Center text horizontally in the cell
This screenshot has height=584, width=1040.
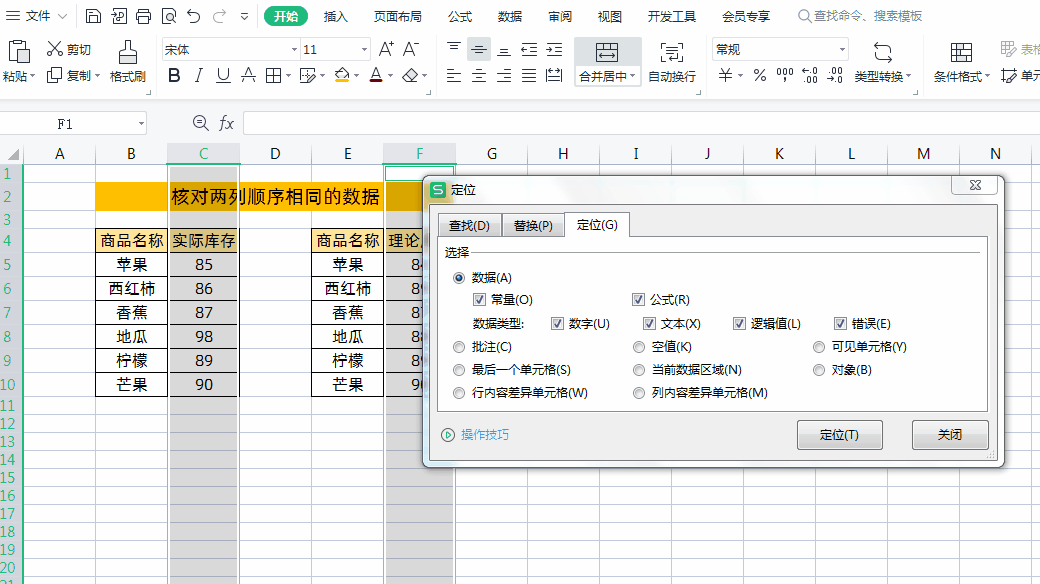478,76
